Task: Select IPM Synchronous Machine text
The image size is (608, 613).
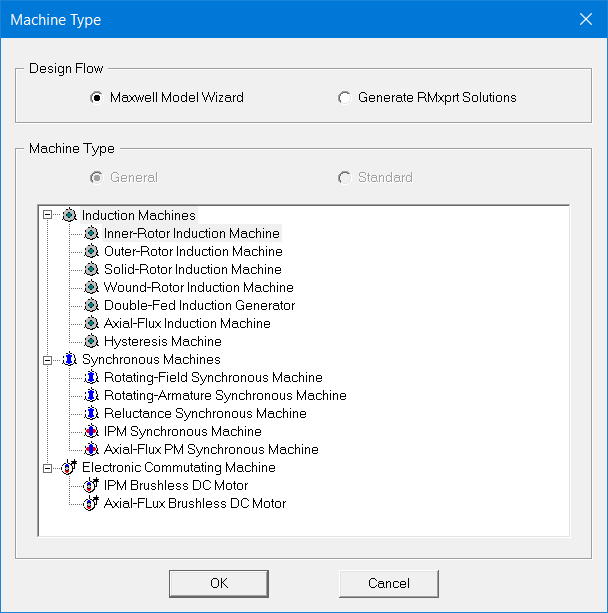Action: (183, 431)
